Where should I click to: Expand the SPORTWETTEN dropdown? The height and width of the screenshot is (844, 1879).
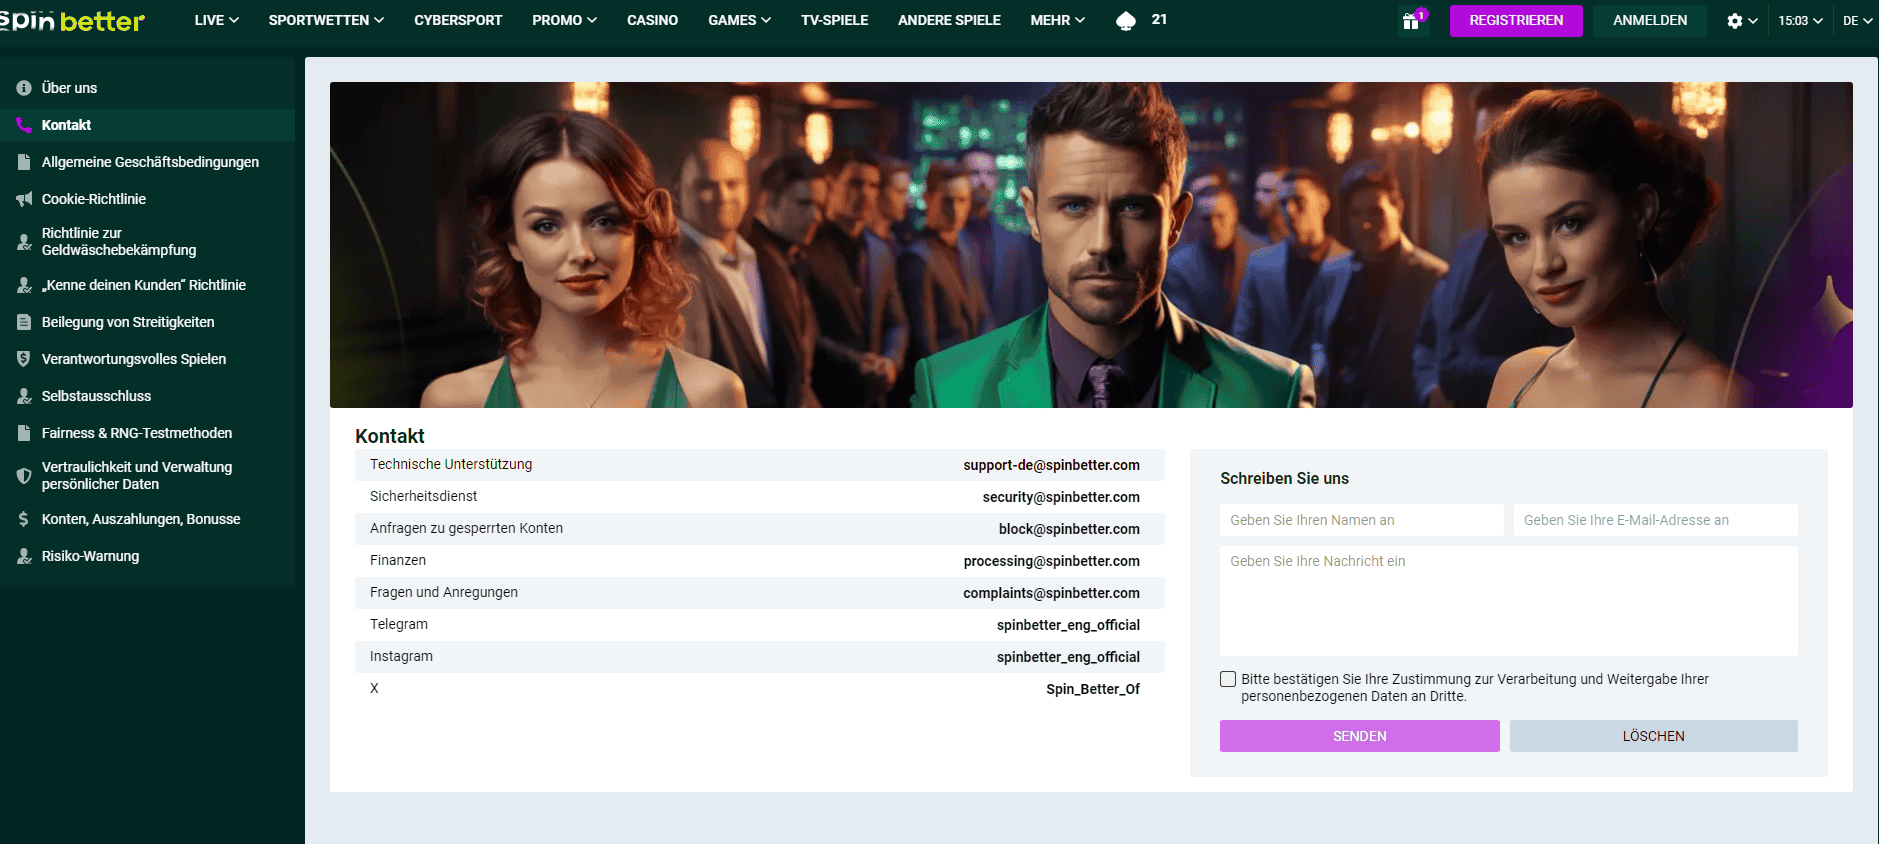point(326,20)
